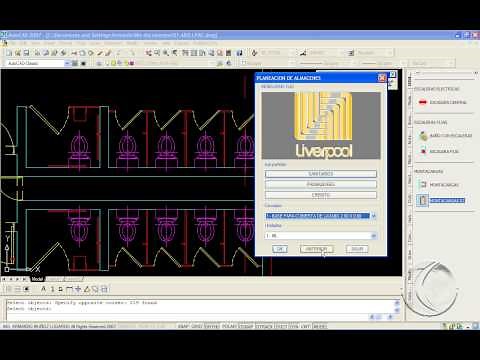Viewport: 480px width, 360px height.
Task: Toggle OSNAP in the status bar
Action: coord(246,326)
